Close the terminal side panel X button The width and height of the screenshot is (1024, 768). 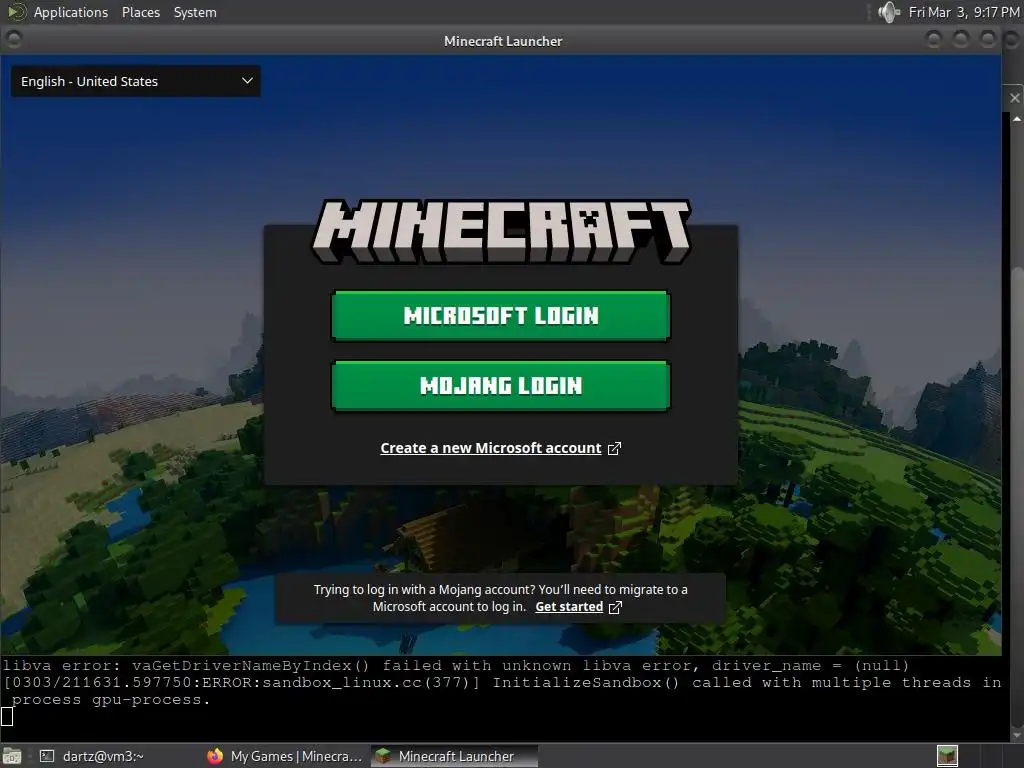click(1014, 98)
